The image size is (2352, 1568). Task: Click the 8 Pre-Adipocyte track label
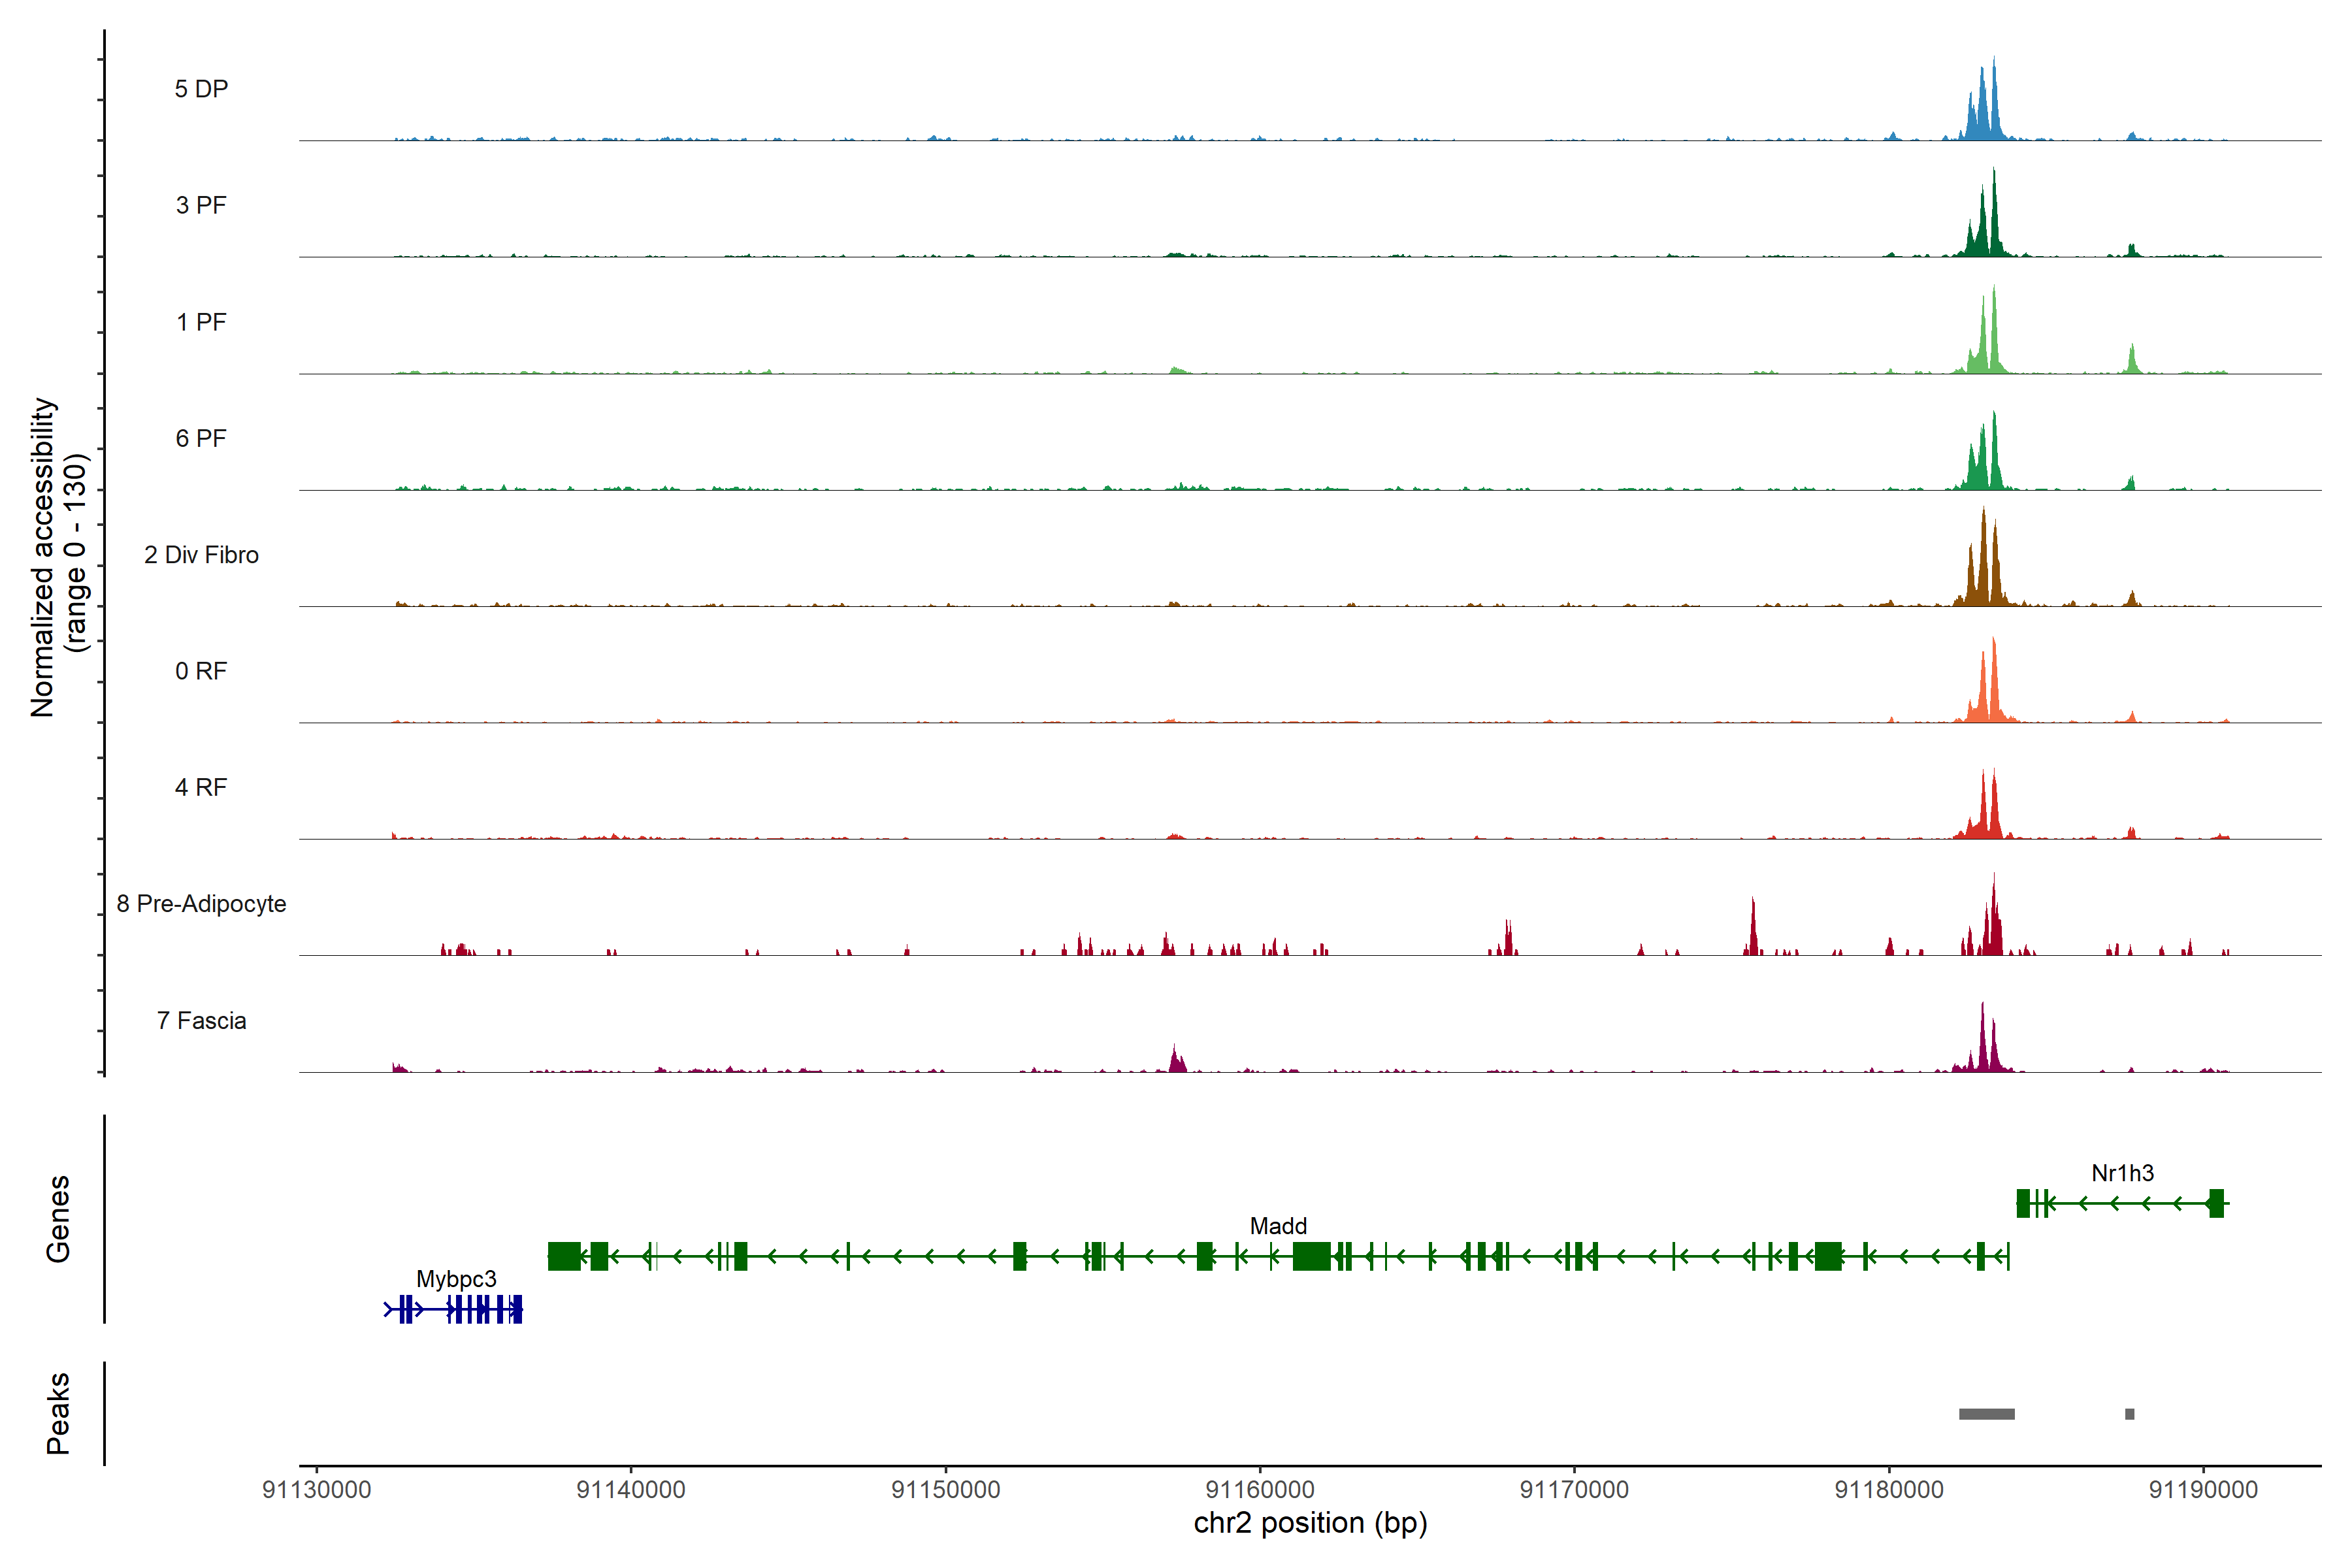[201, 904]
